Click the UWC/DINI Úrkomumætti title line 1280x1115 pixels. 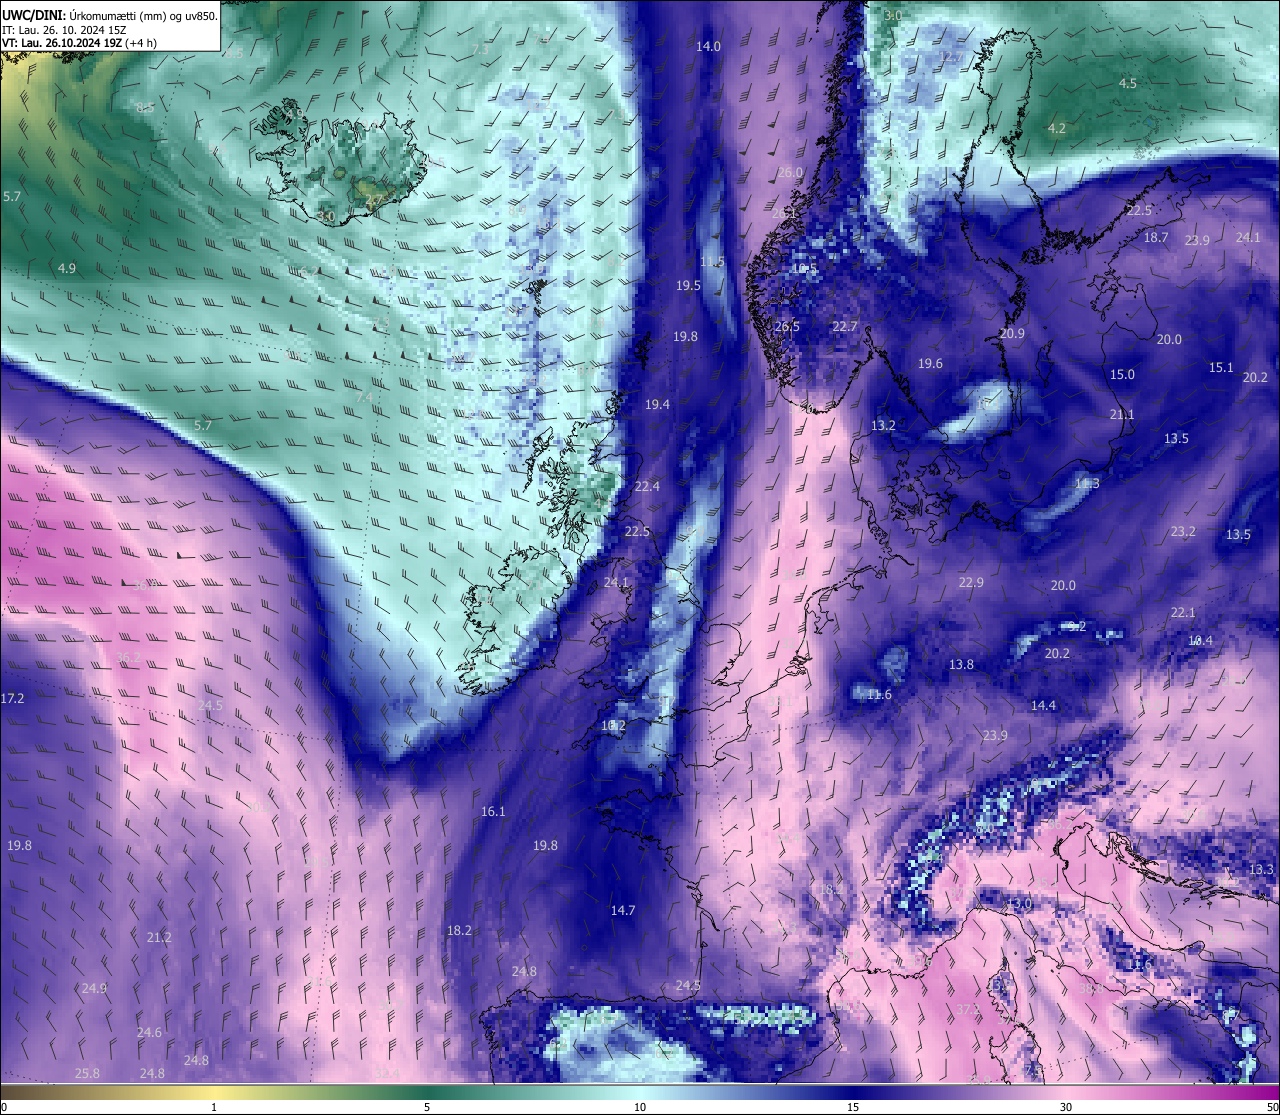109,15
